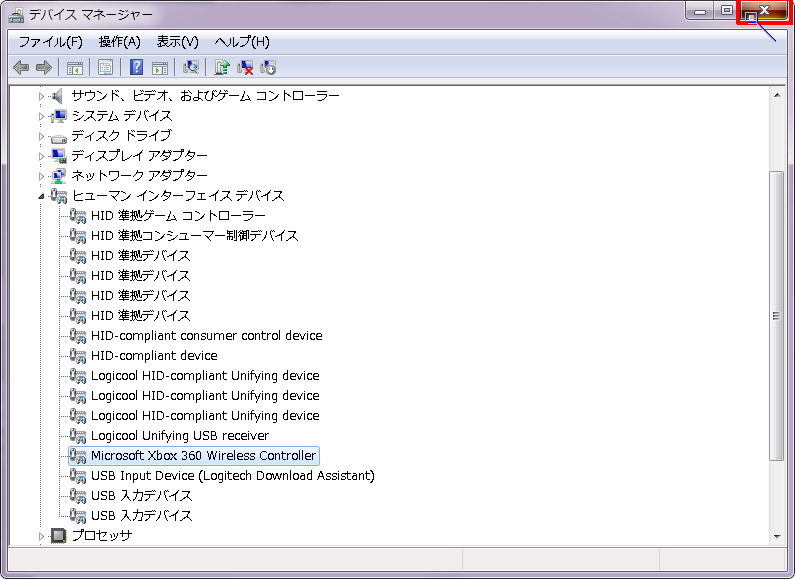
Task: Click the Disable device toolbar icon
Action: pos(268,67)
